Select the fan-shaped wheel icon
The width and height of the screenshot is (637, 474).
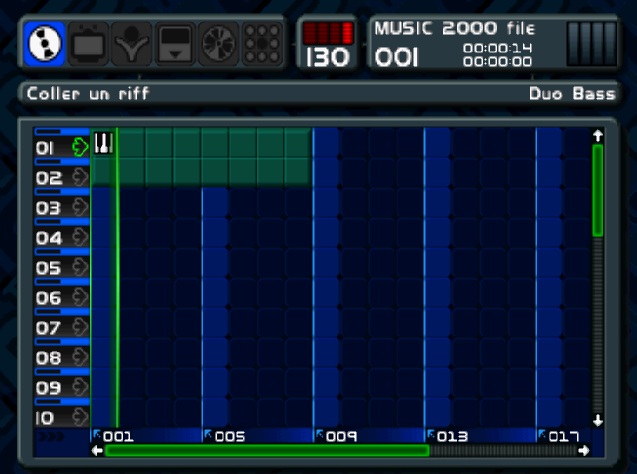219,44
